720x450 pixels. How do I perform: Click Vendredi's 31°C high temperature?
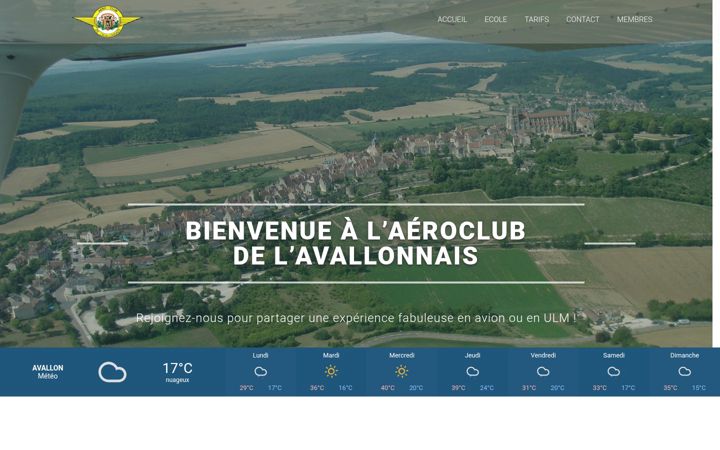click(x=529, y=388)
